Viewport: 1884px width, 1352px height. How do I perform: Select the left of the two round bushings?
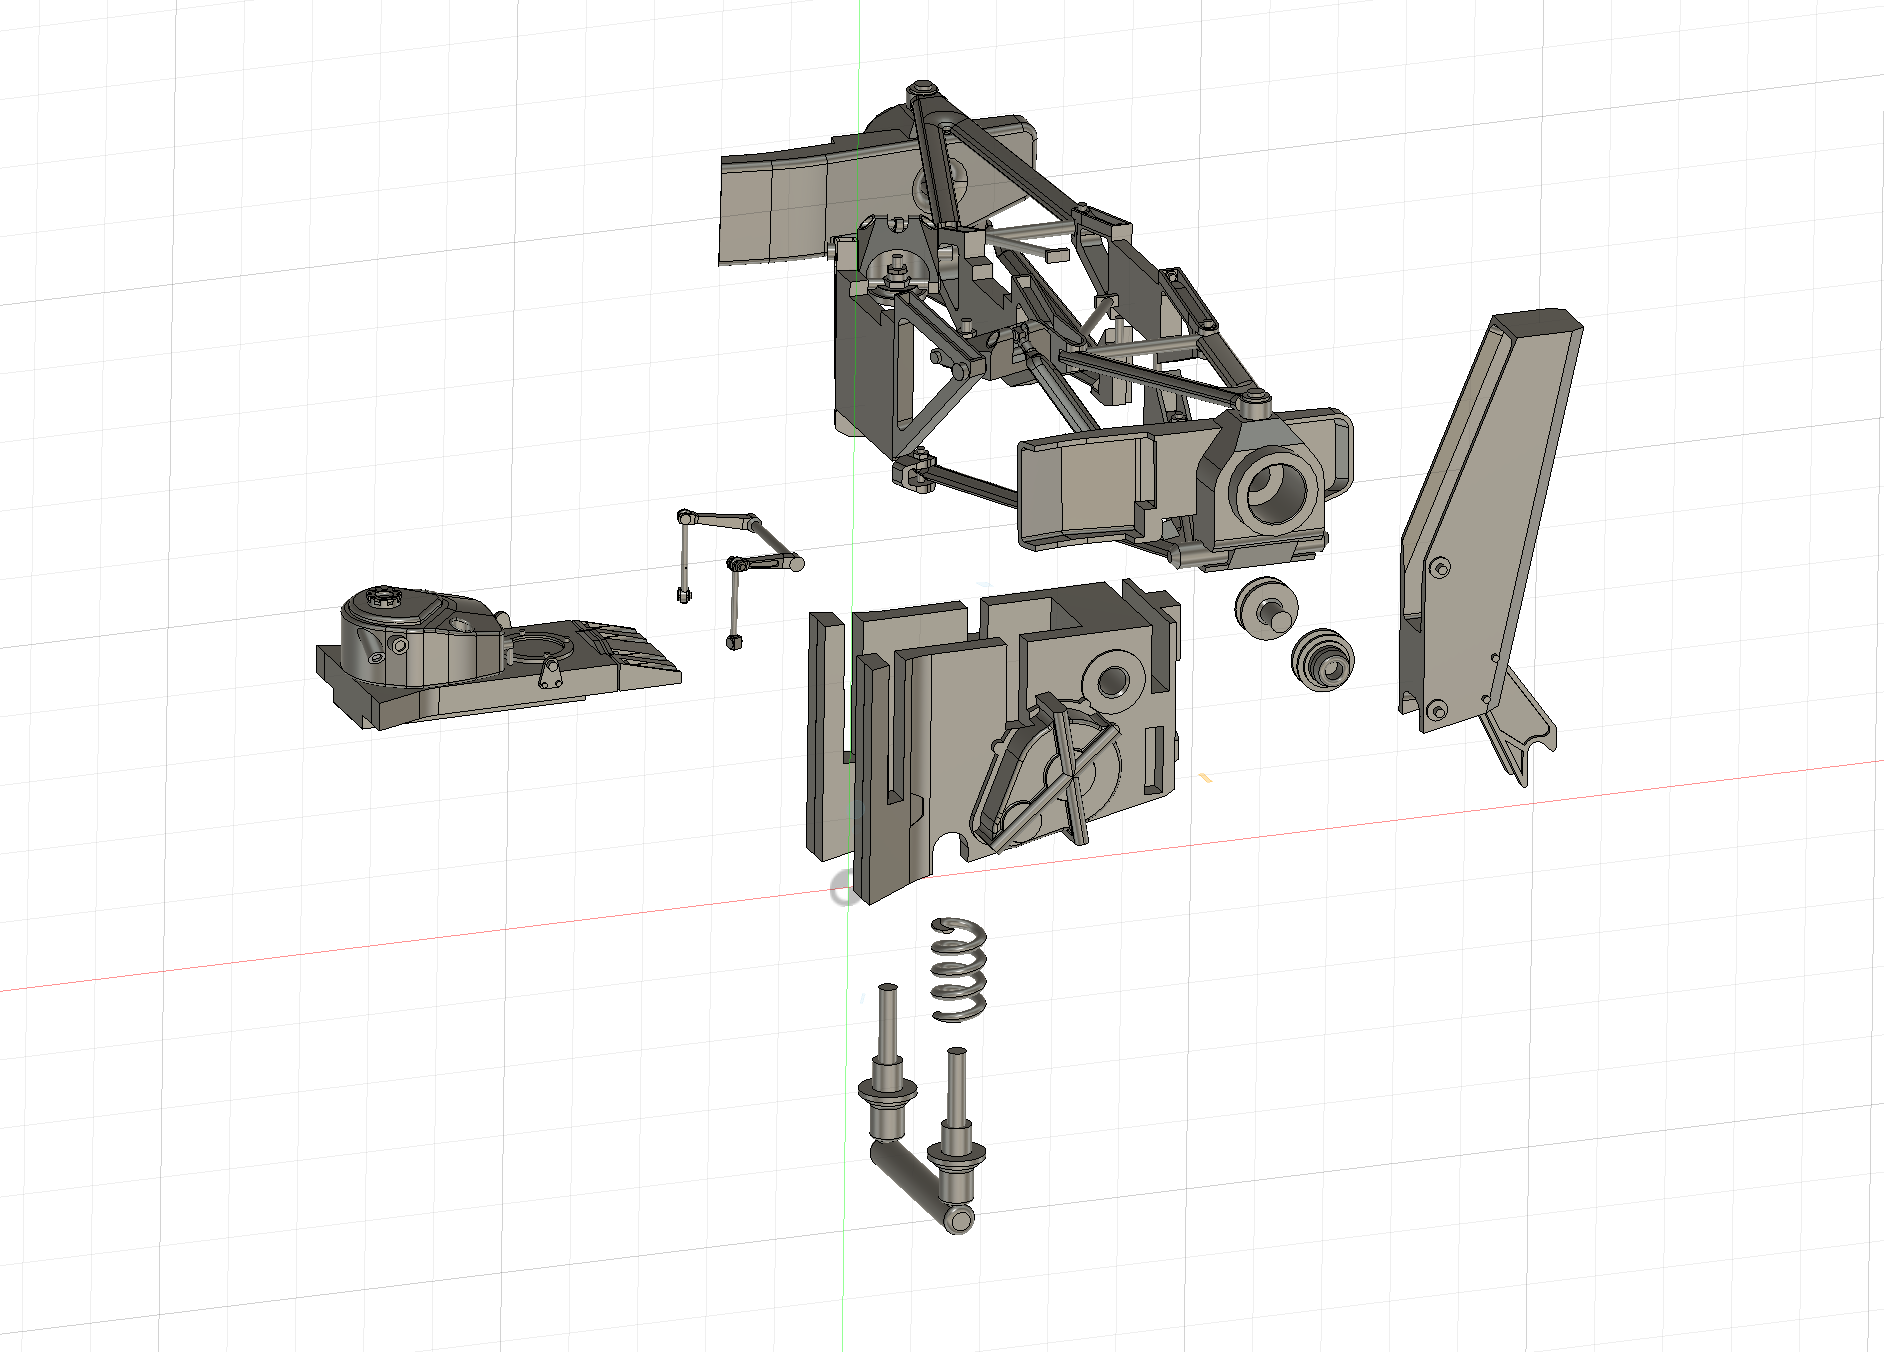click(x=1266, y=606)
